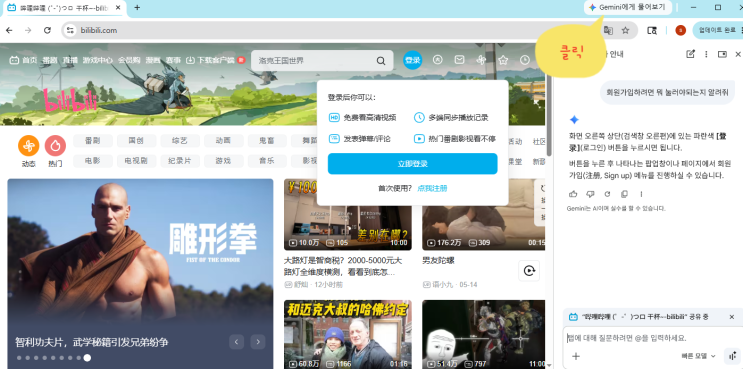The height and width of the screenshot is (369, 743).
Task: Open the 动态 pinwheel icon in header
Action: 481,60
